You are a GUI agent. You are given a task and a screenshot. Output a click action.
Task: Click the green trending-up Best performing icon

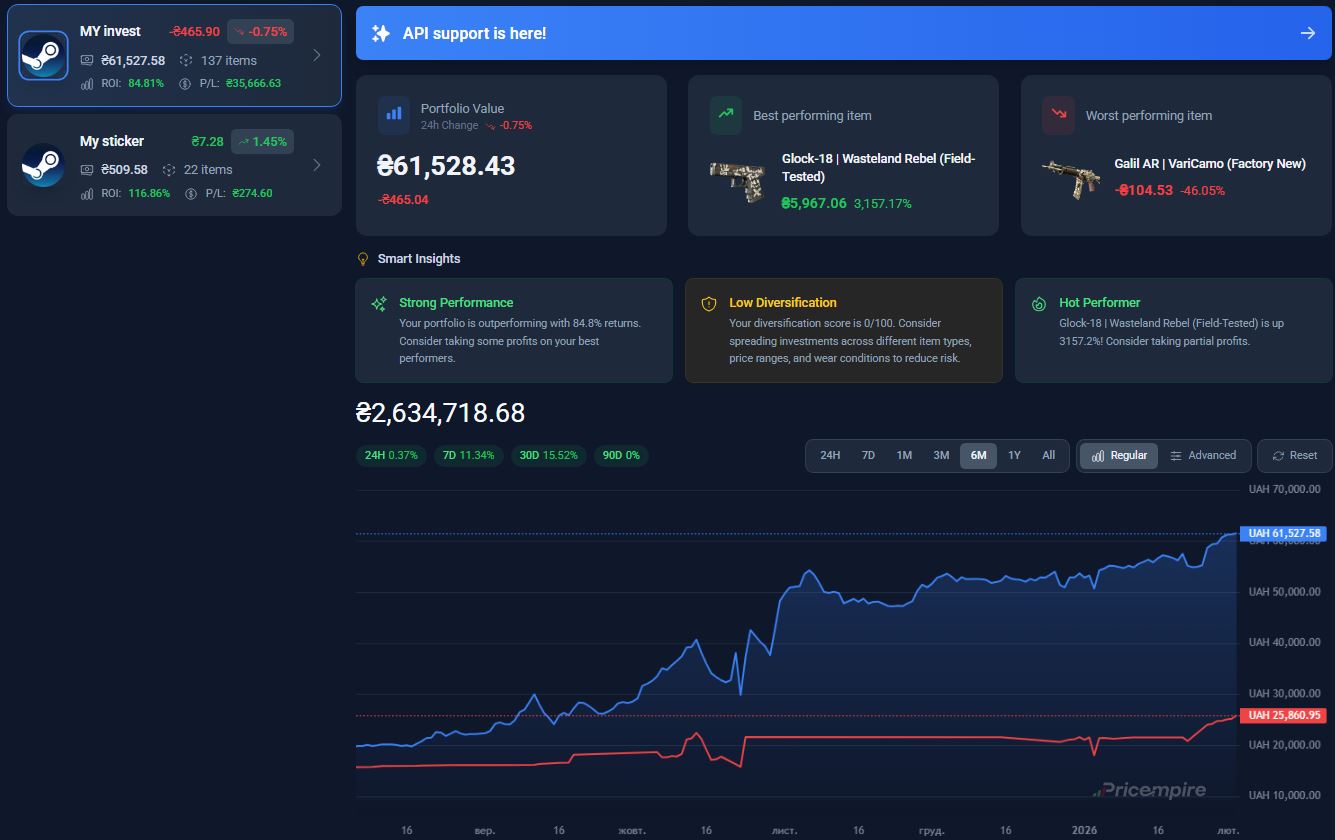click(x=726, y=115)
